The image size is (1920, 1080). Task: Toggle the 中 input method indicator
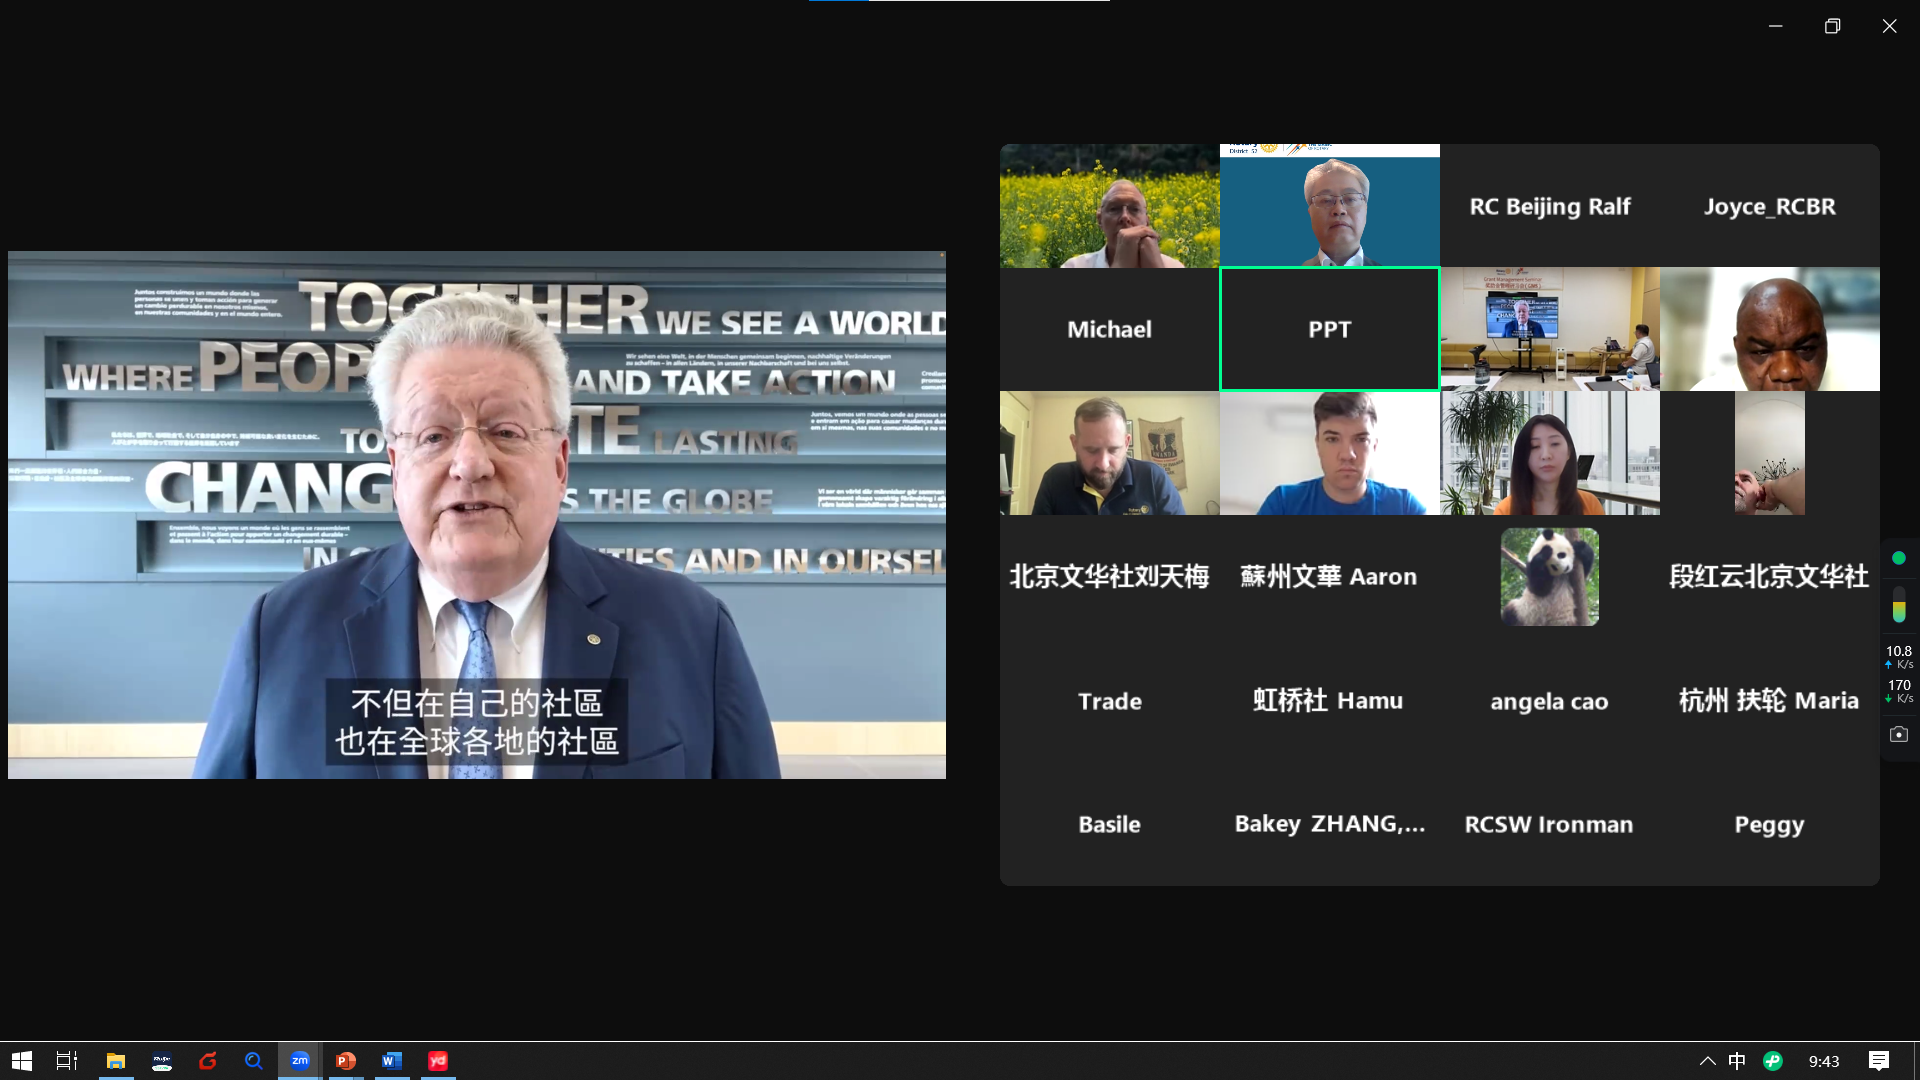[x=1737, y=1061]
